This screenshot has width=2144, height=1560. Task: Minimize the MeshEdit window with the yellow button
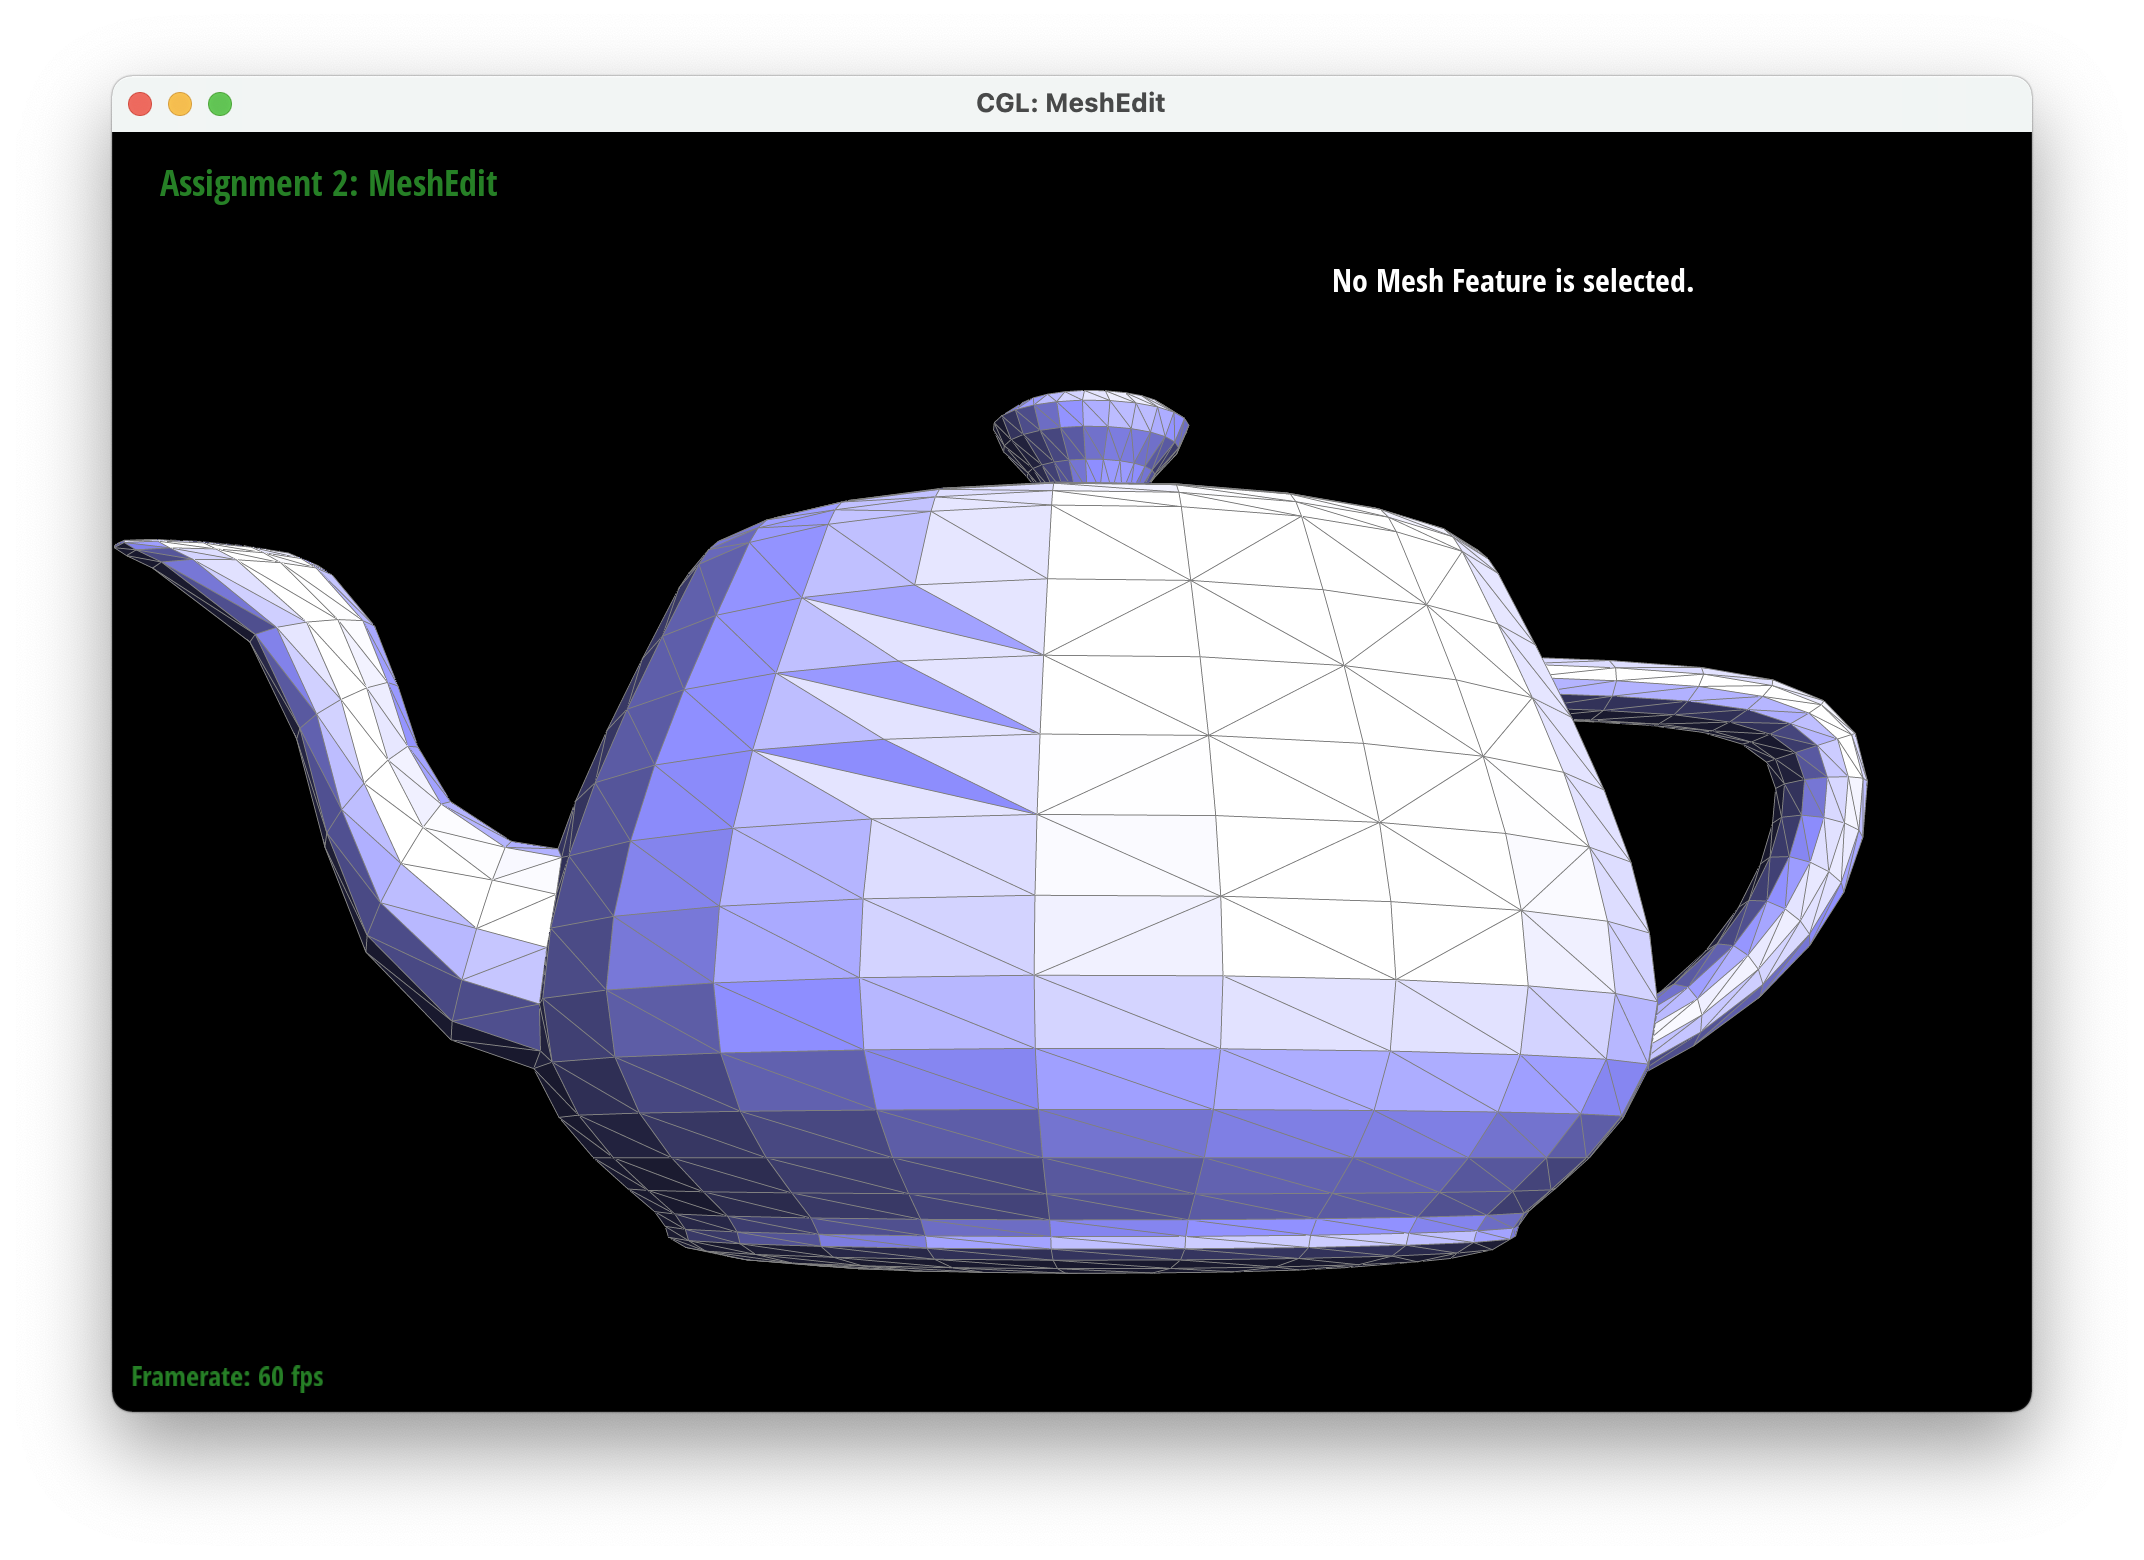pos(180,104)
